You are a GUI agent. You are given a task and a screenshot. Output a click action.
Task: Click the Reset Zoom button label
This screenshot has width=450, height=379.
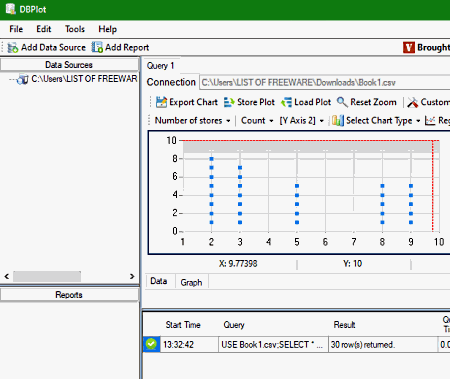[373, 102]
